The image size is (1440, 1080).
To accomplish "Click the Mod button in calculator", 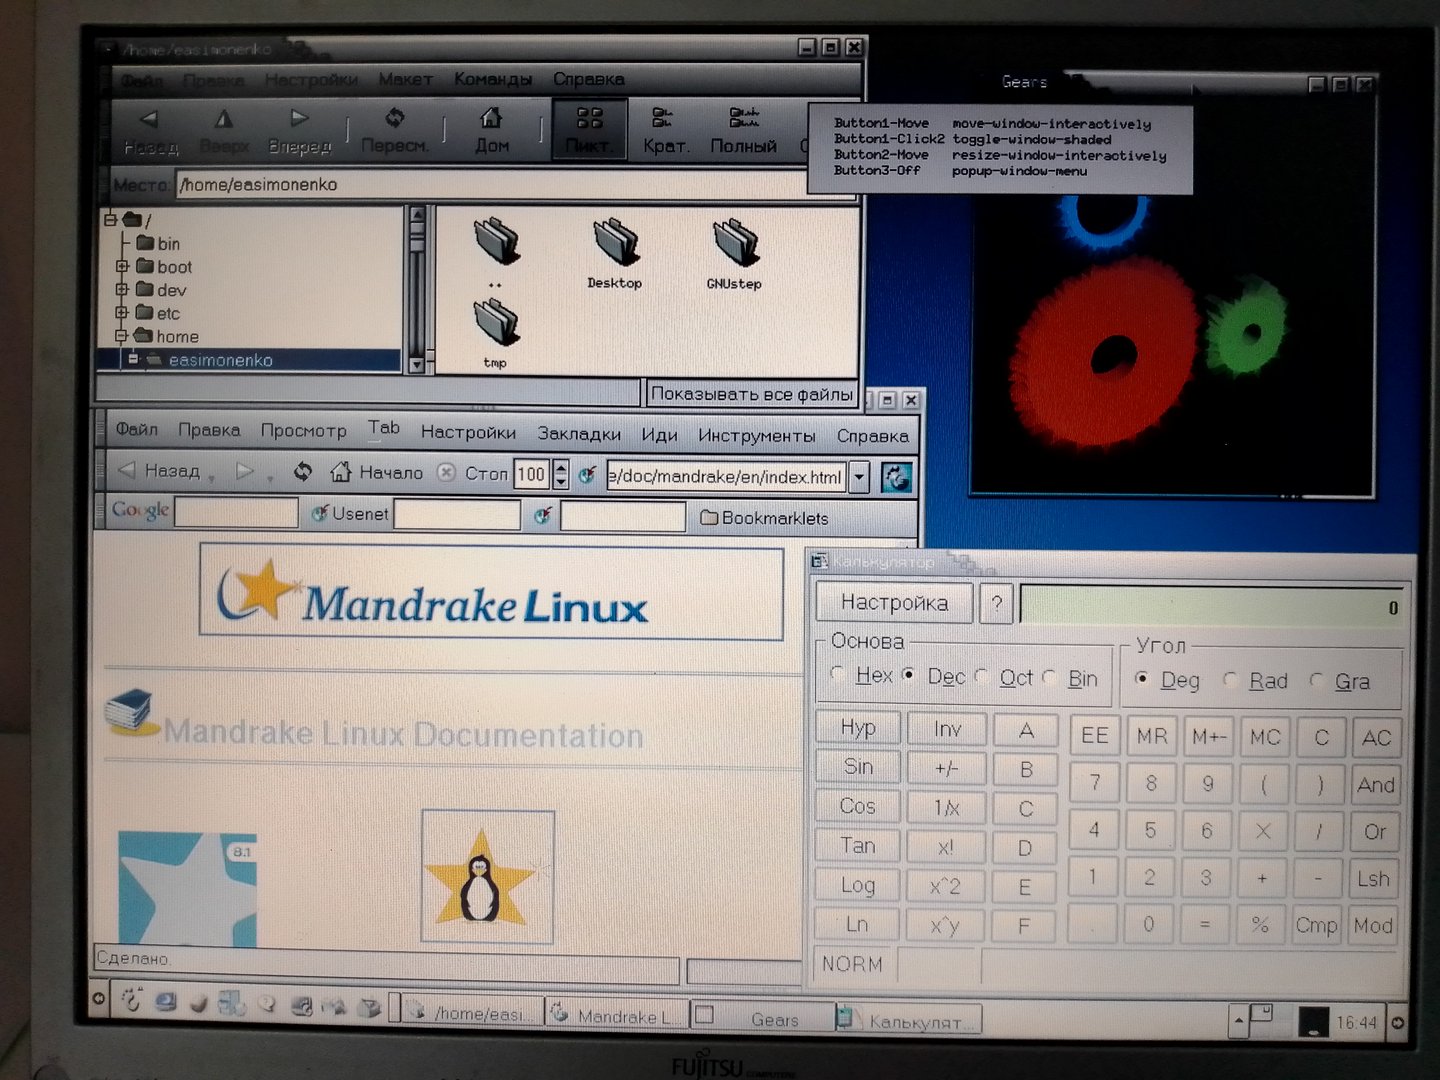I will (x=1372, y=926).
